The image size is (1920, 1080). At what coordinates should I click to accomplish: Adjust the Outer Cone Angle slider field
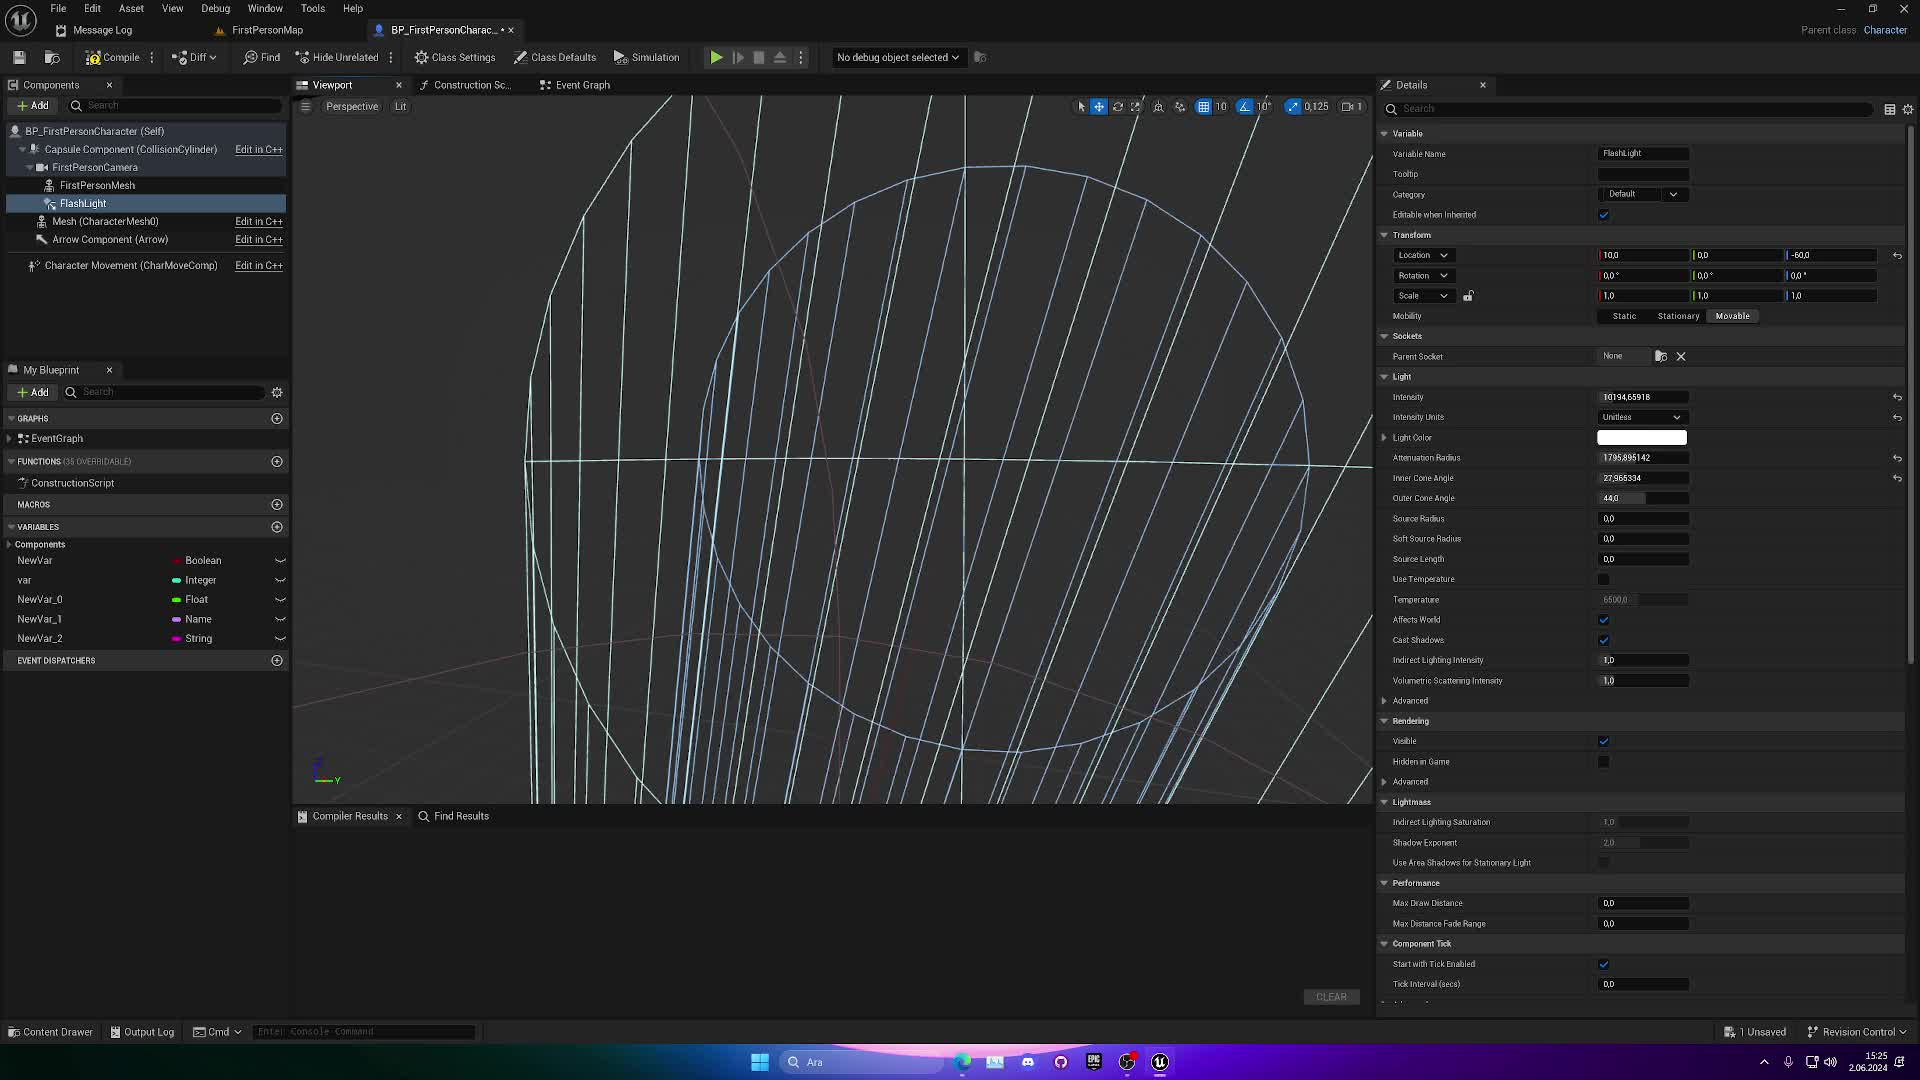pyautogui.click(x=1643, y=498)
